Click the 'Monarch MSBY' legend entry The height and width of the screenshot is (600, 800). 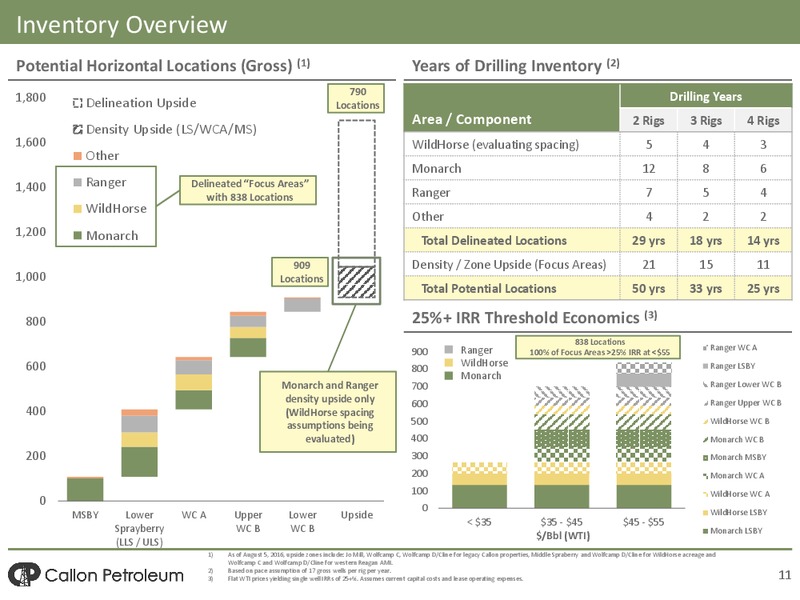(x=734, y=457)
